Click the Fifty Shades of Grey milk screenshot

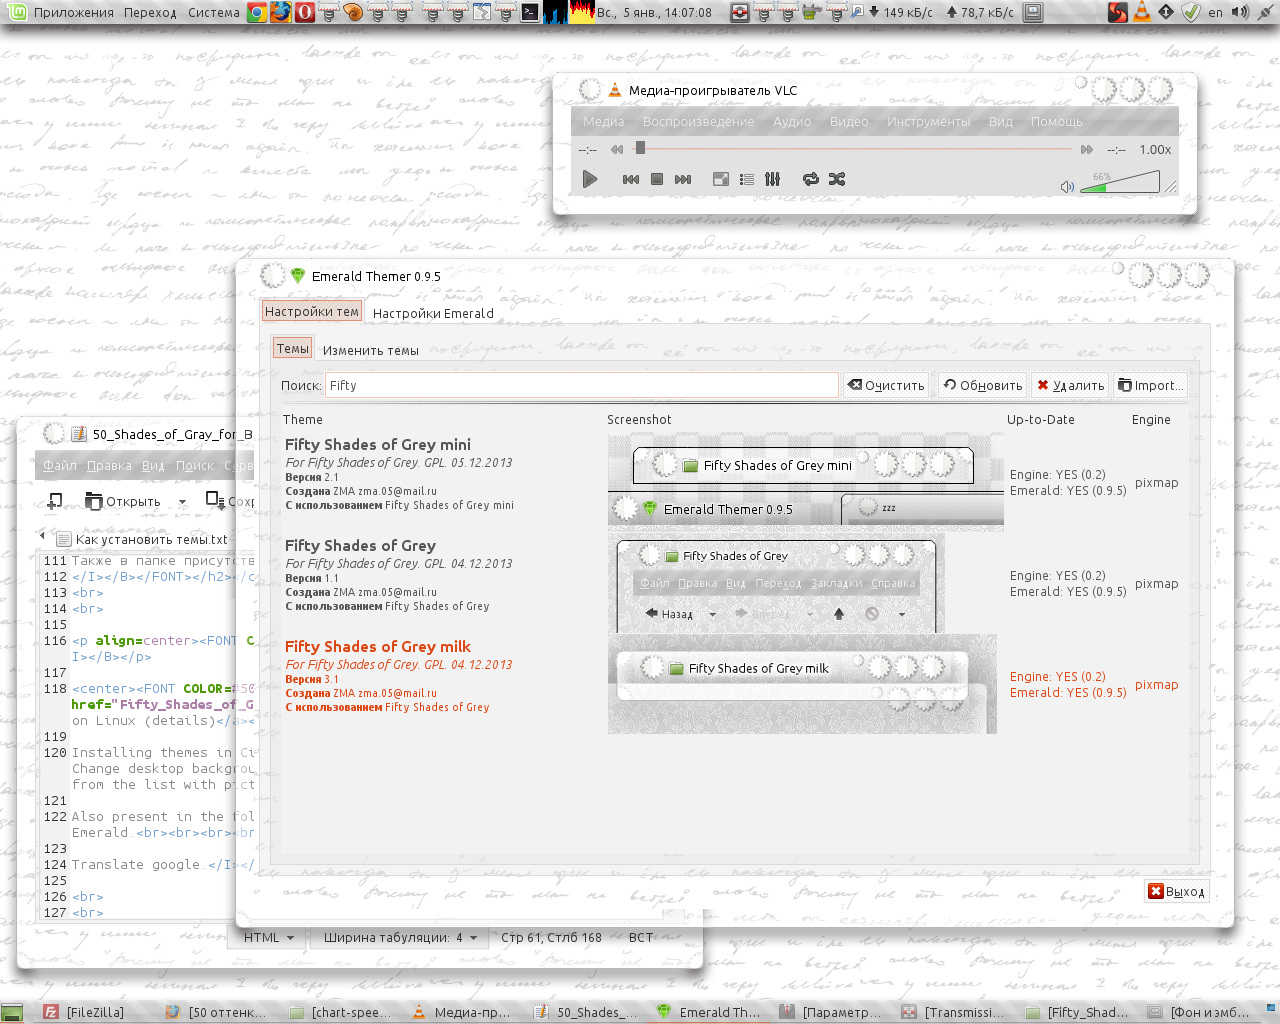(802, 684)
